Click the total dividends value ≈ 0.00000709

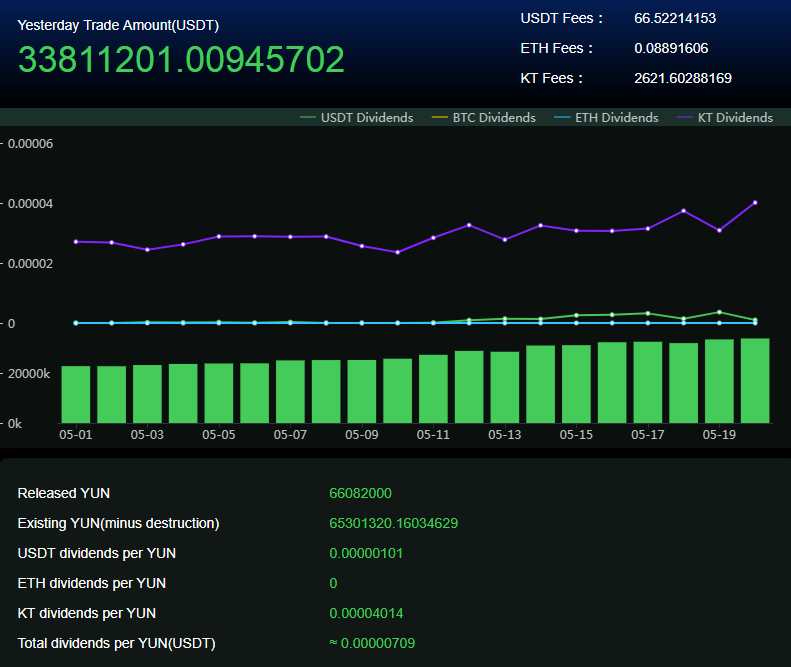[x=372, y=643]
